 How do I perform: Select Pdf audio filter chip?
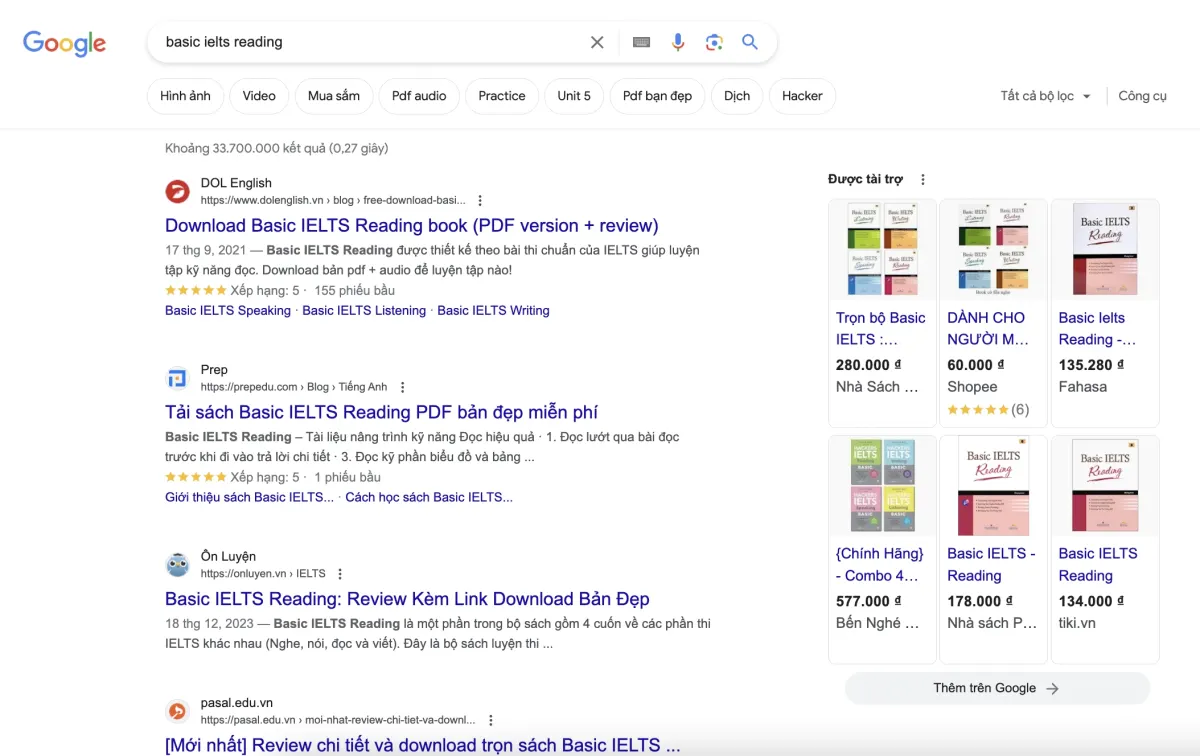(x=419, y=96)
